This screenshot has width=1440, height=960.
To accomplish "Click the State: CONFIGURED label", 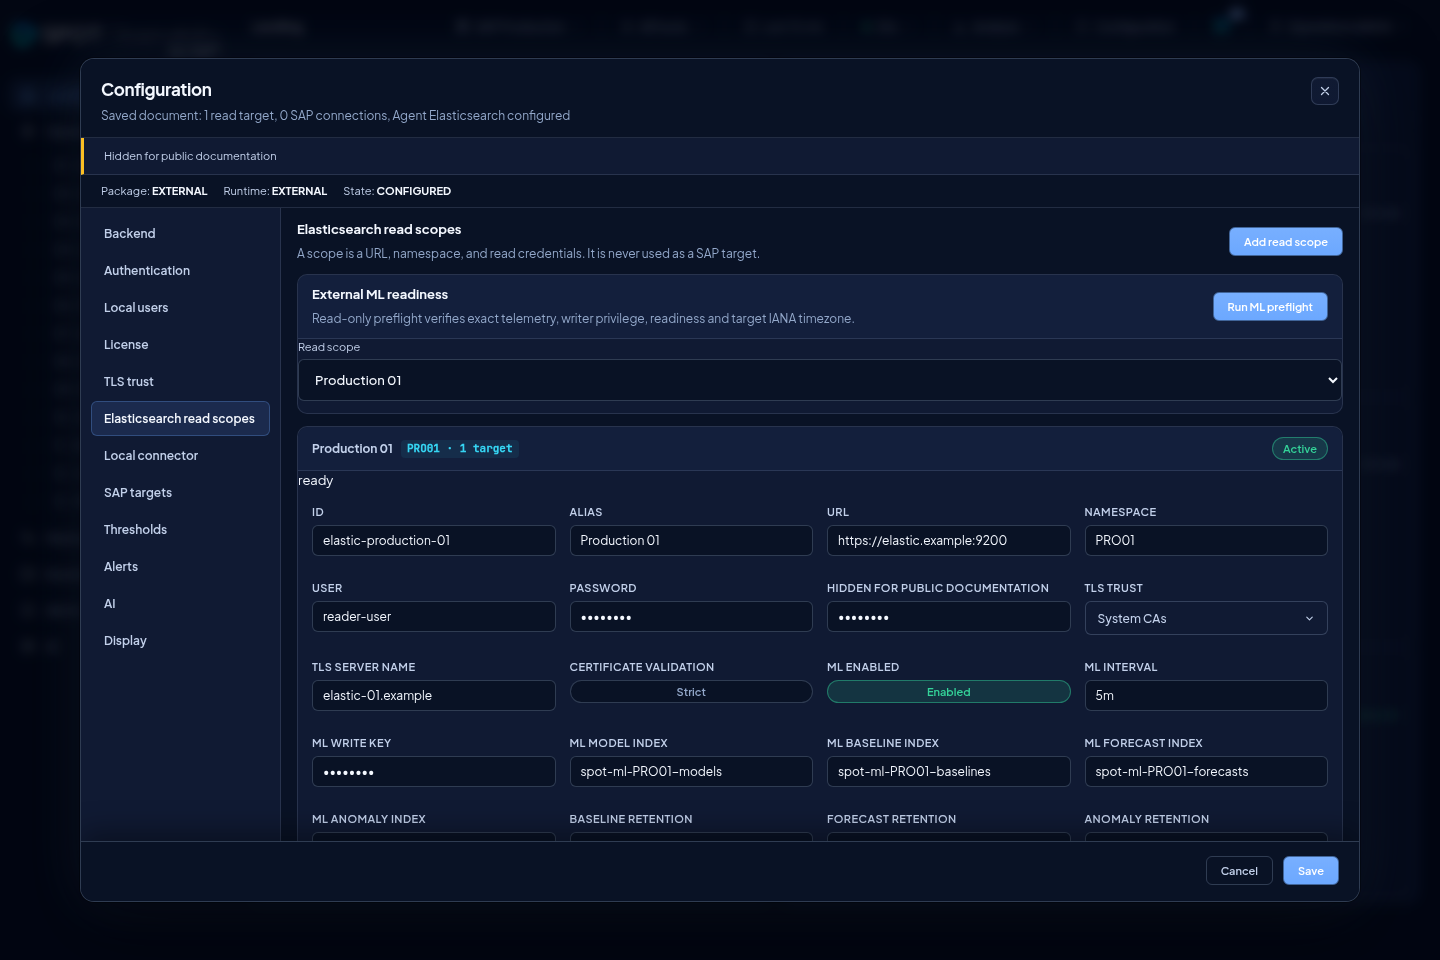I will [x=397, y=191].
